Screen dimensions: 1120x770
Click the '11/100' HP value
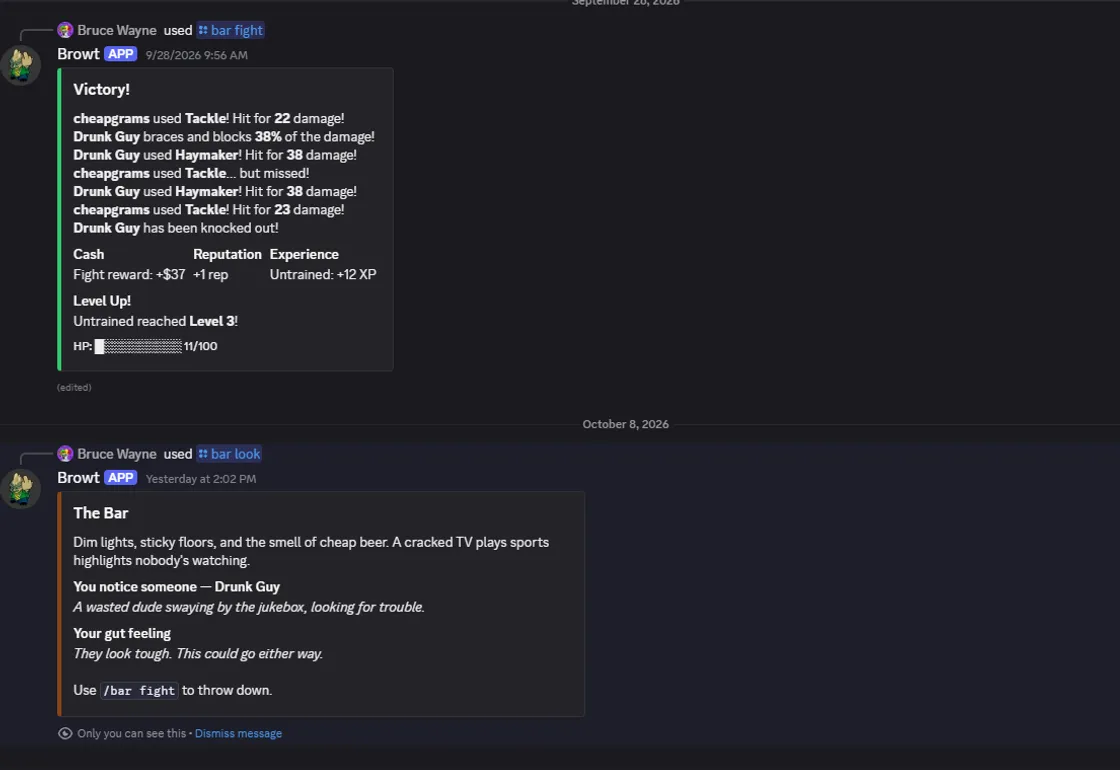(201, 346)
